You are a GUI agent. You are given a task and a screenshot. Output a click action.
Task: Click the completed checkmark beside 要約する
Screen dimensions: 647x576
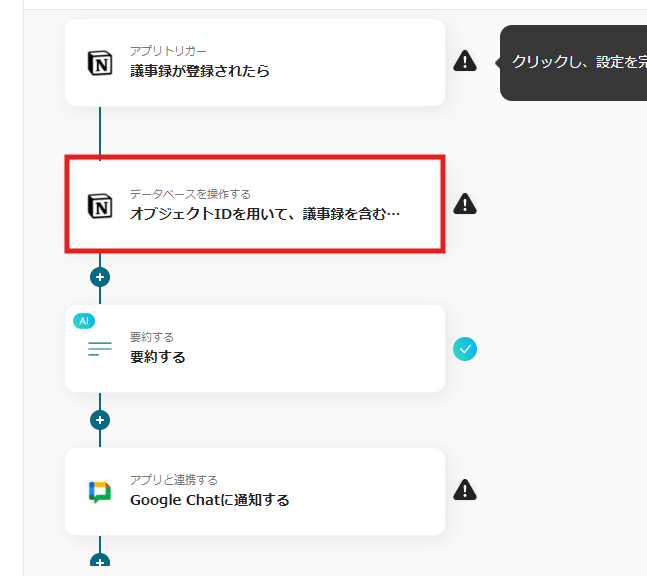point(465,349)
